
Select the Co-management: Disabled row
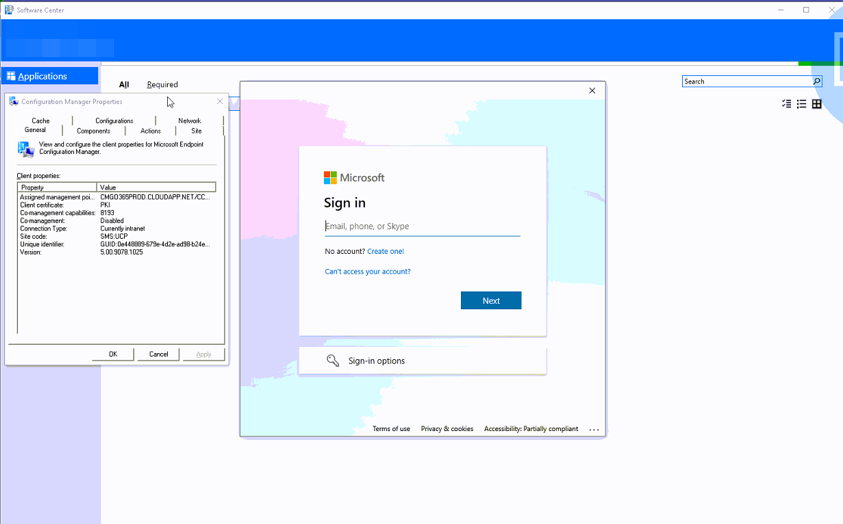pos(116,220)
